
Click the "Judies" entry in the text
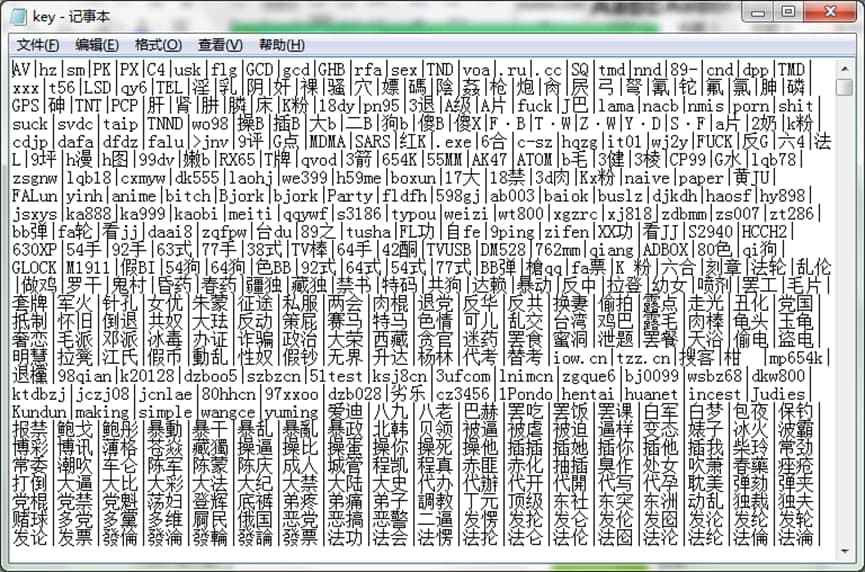[x=778, y=394]
